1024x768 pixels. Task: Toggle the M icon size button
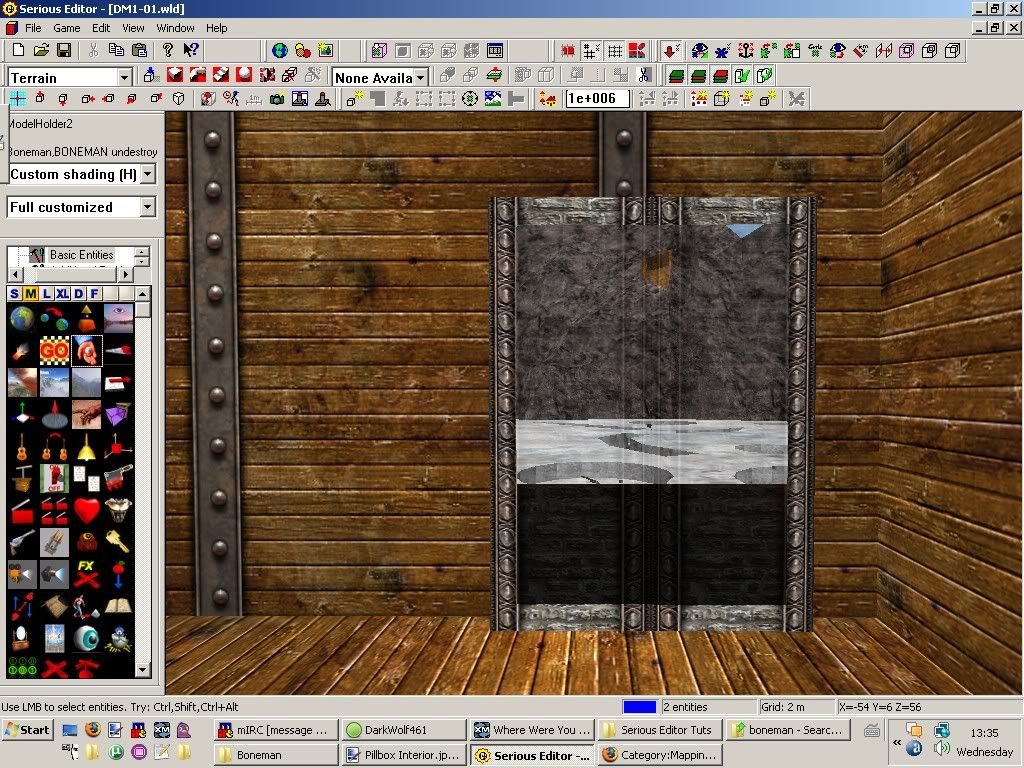[x=31, y=293]
